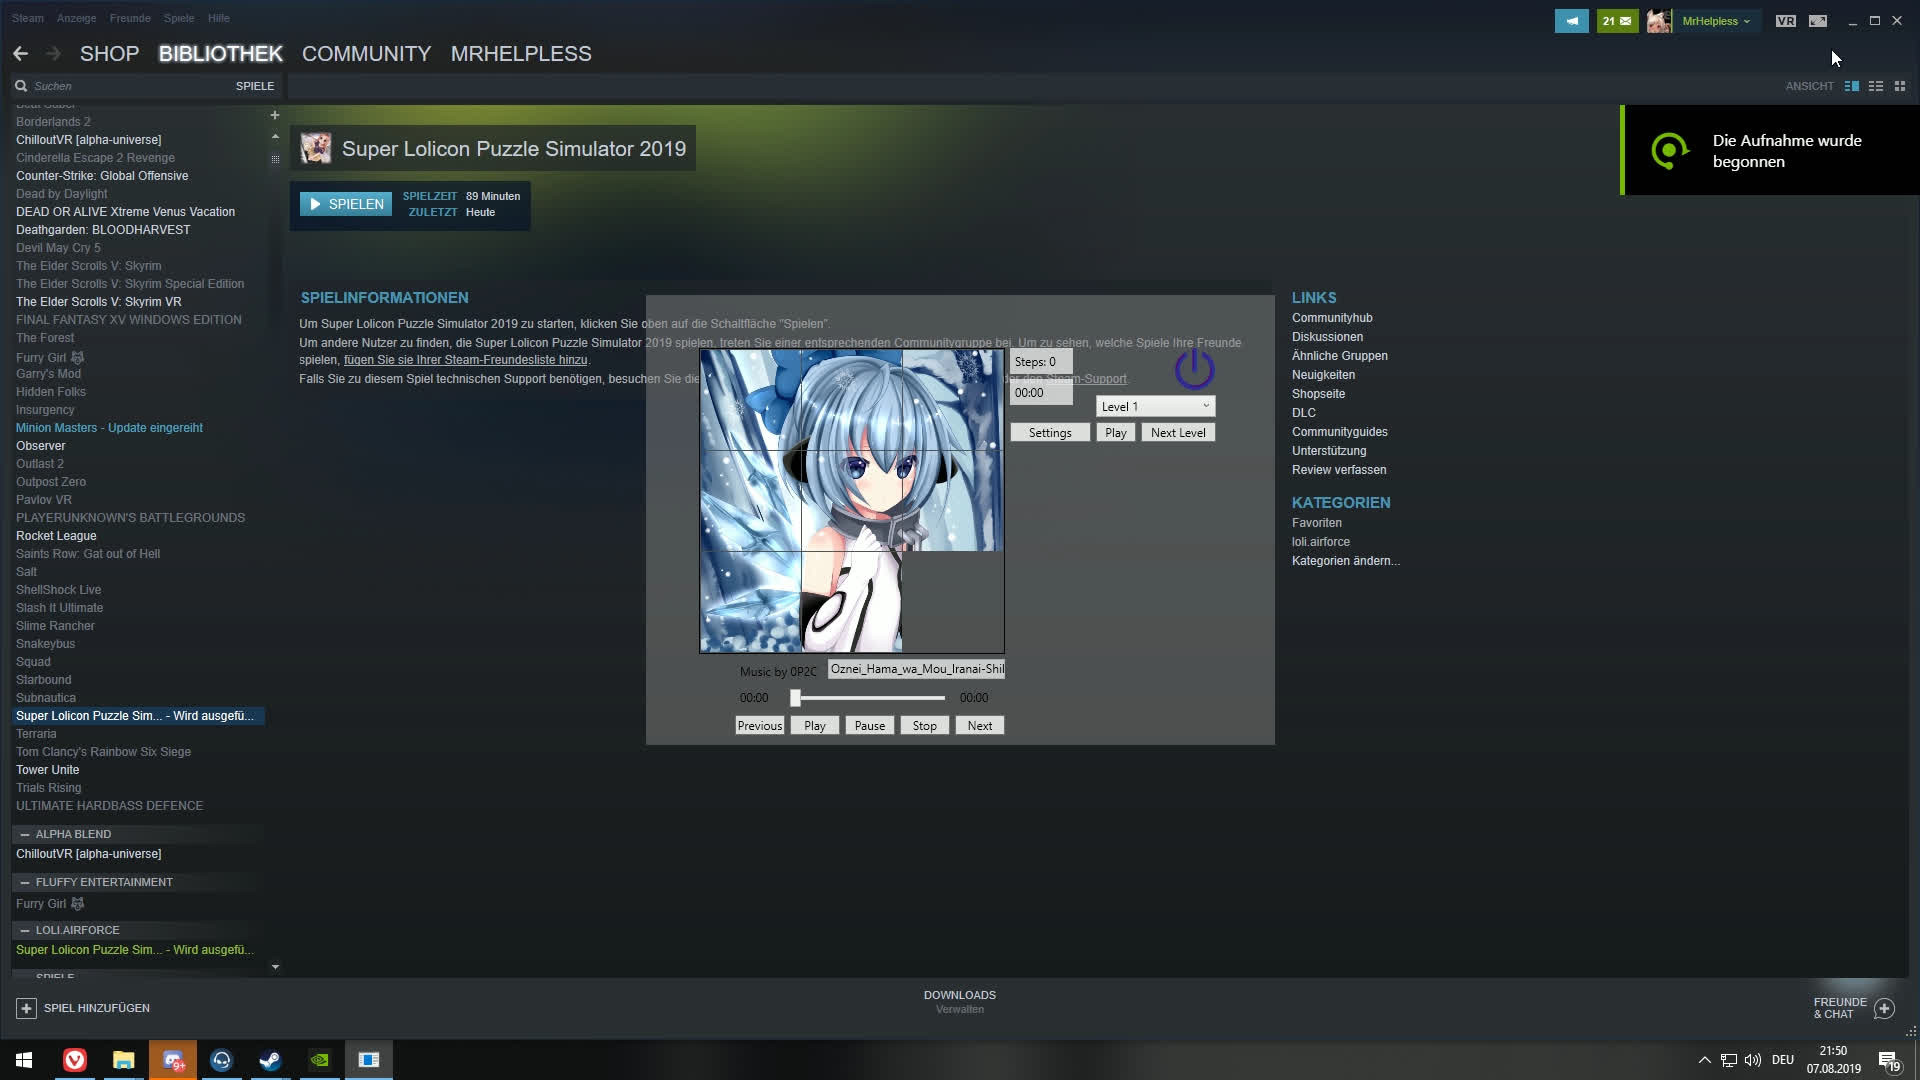Click the Next Level button
Screen dimensions: 1920x1080
click(x=1178, y=433)
